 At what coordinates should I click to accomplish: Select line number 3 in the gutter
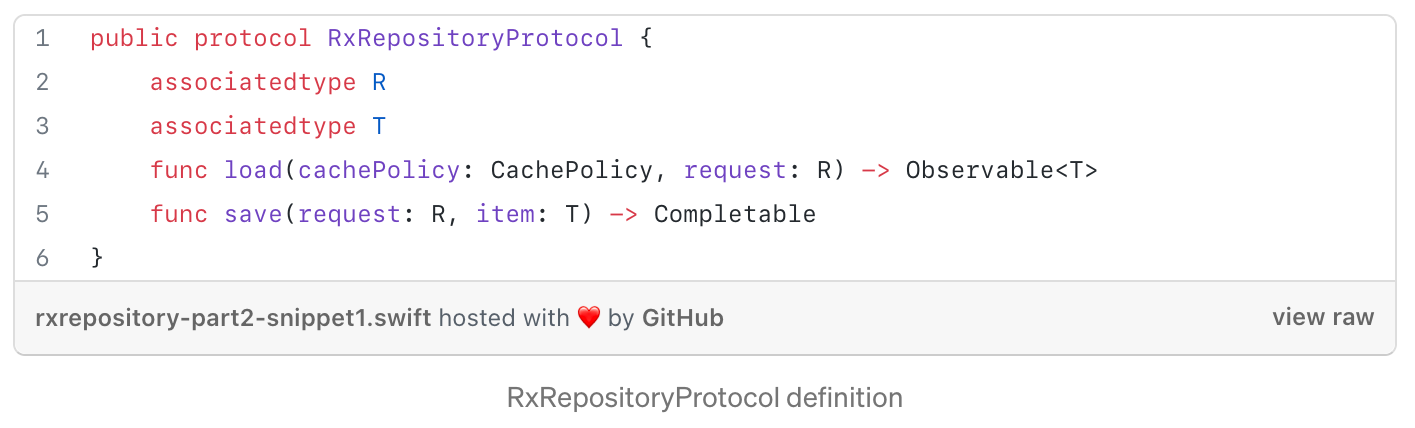click(x=42, y=126)
